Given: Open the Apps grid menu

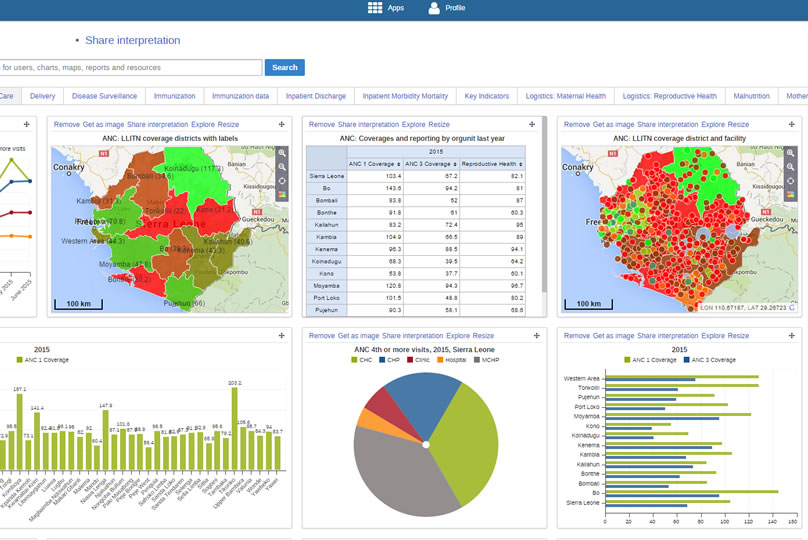Looking at the screenshot, I should pyautogui.click(x=375, y=8).
